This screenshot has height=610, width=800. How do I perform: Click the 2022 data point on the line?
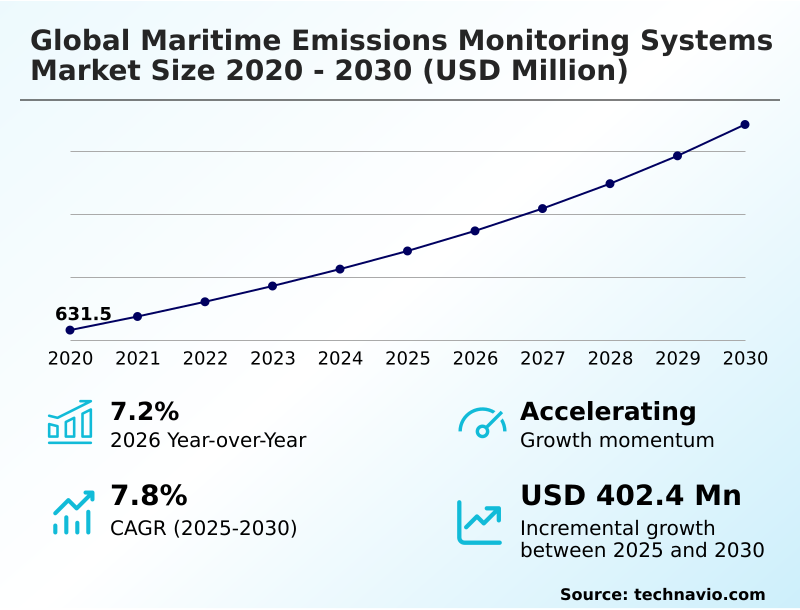205,301
